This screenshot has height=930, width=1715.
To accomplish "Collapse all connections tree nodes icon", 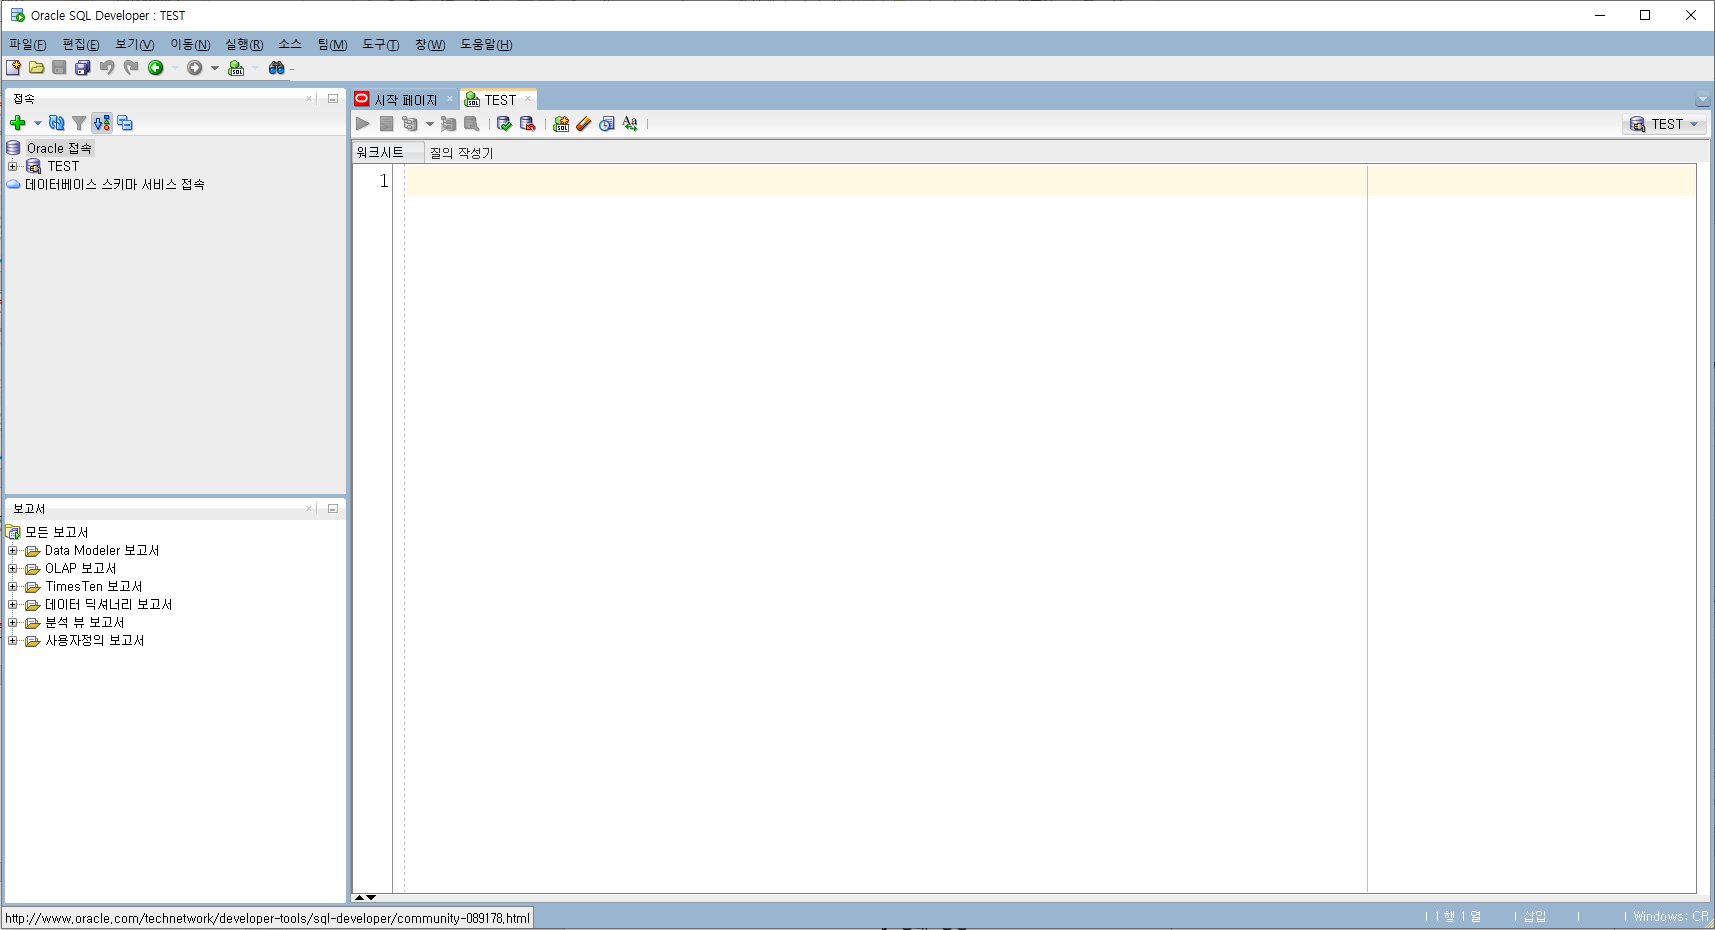I will tap(125, 123).
